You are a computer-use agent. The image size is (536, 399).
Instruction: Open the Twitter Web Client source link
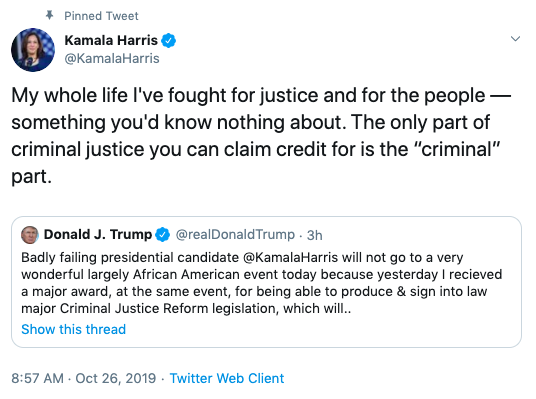pyautogui.click(x=227, y=378)
